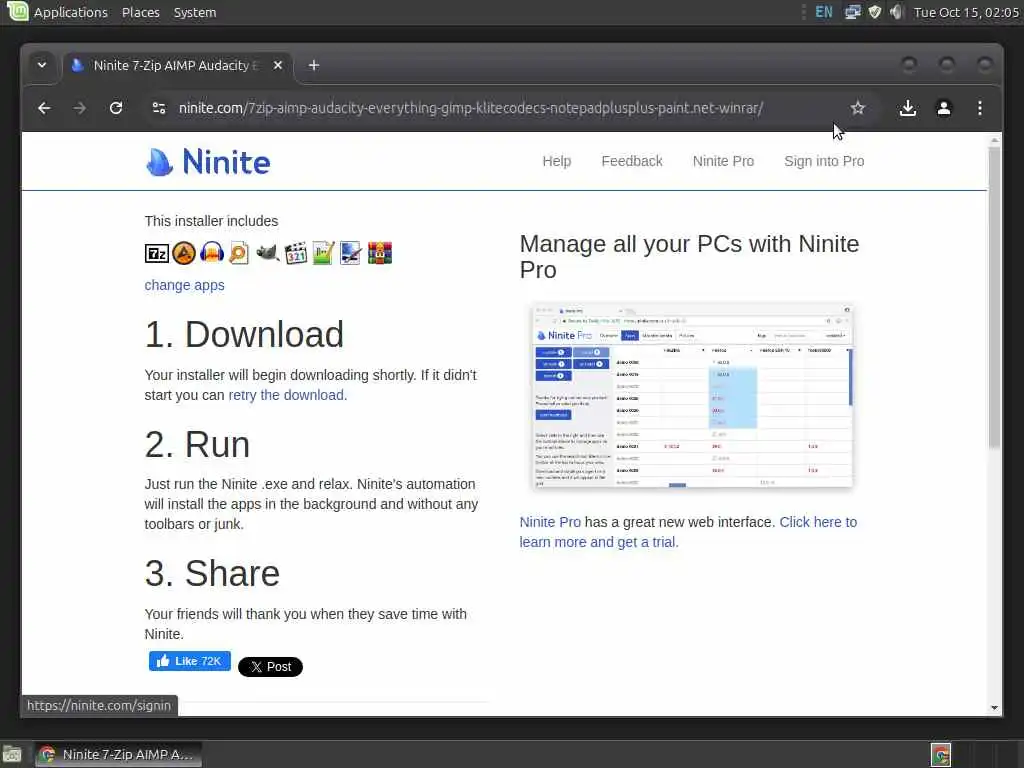Viewport: 1024px width, 768px height.
Task: Click the page vertical scrollbar
Action: click(994, 297)
